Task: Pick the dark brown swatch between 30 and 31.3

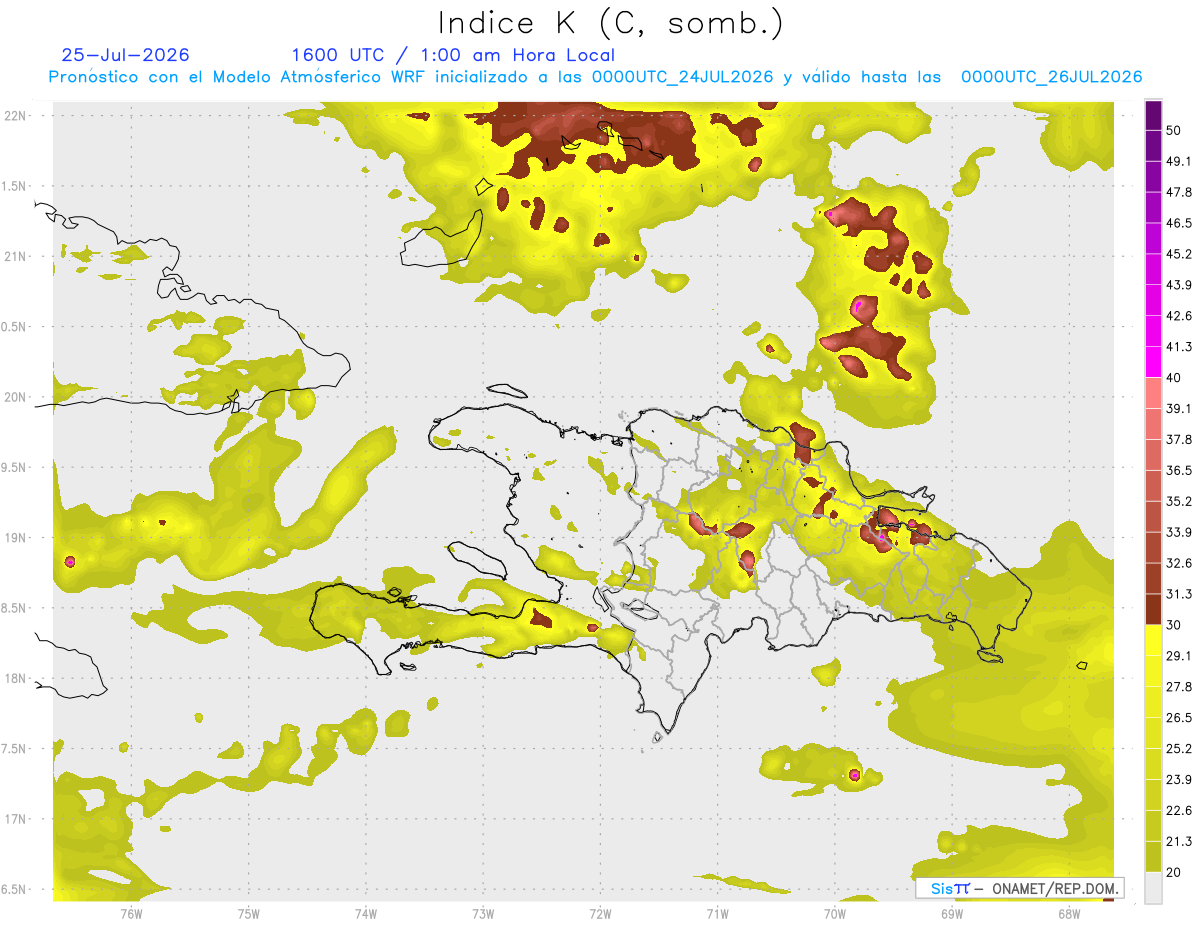Action: 1153,609
